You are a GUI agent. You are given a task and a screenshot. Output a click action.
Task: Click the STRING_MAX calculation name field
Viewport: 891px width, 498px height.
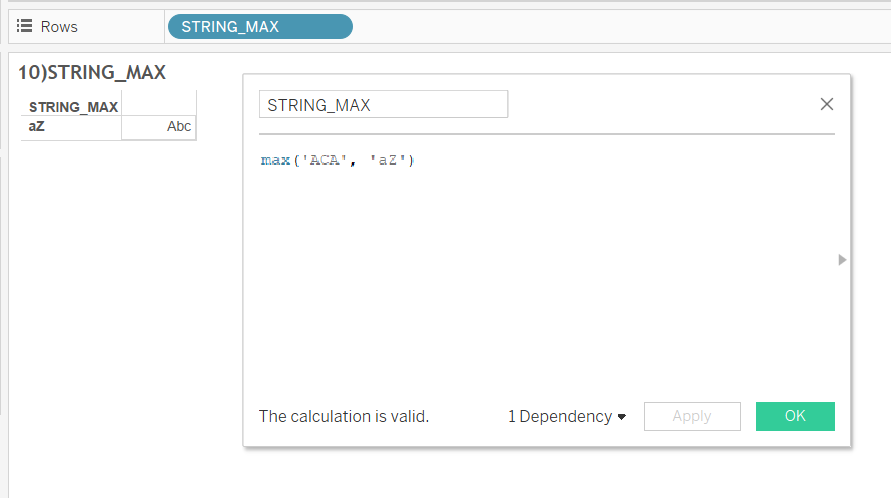pos(384,105)
